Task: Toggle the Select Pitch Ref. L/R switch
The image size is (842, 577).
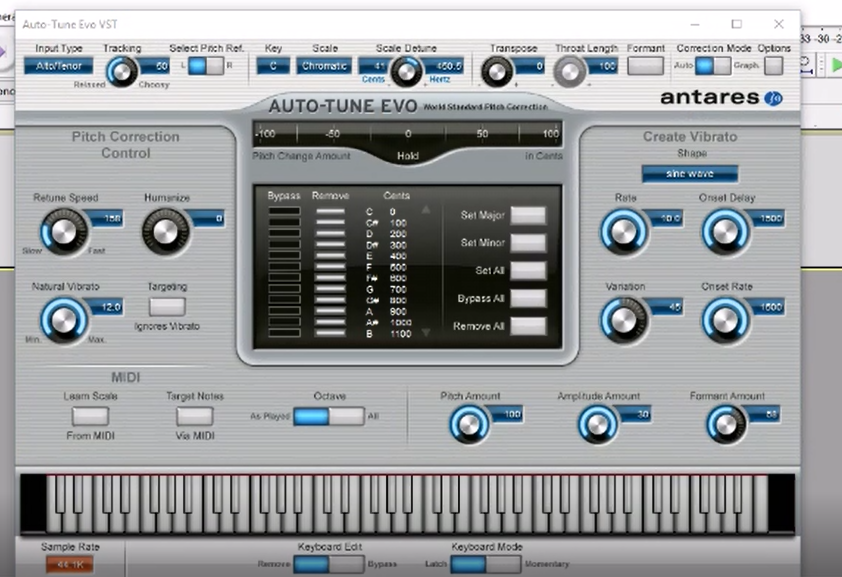Action: tap(206, 66)
